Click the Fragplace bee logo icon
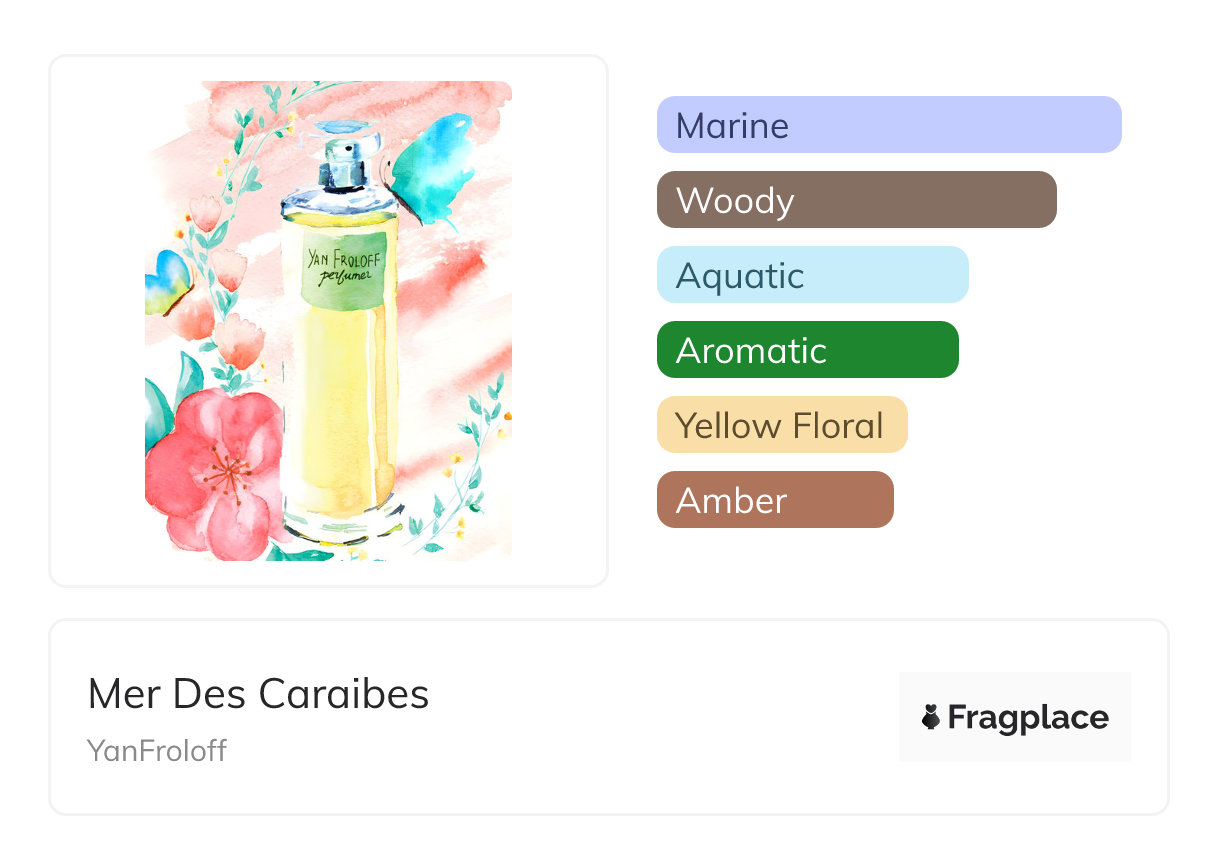 [931, 717]
